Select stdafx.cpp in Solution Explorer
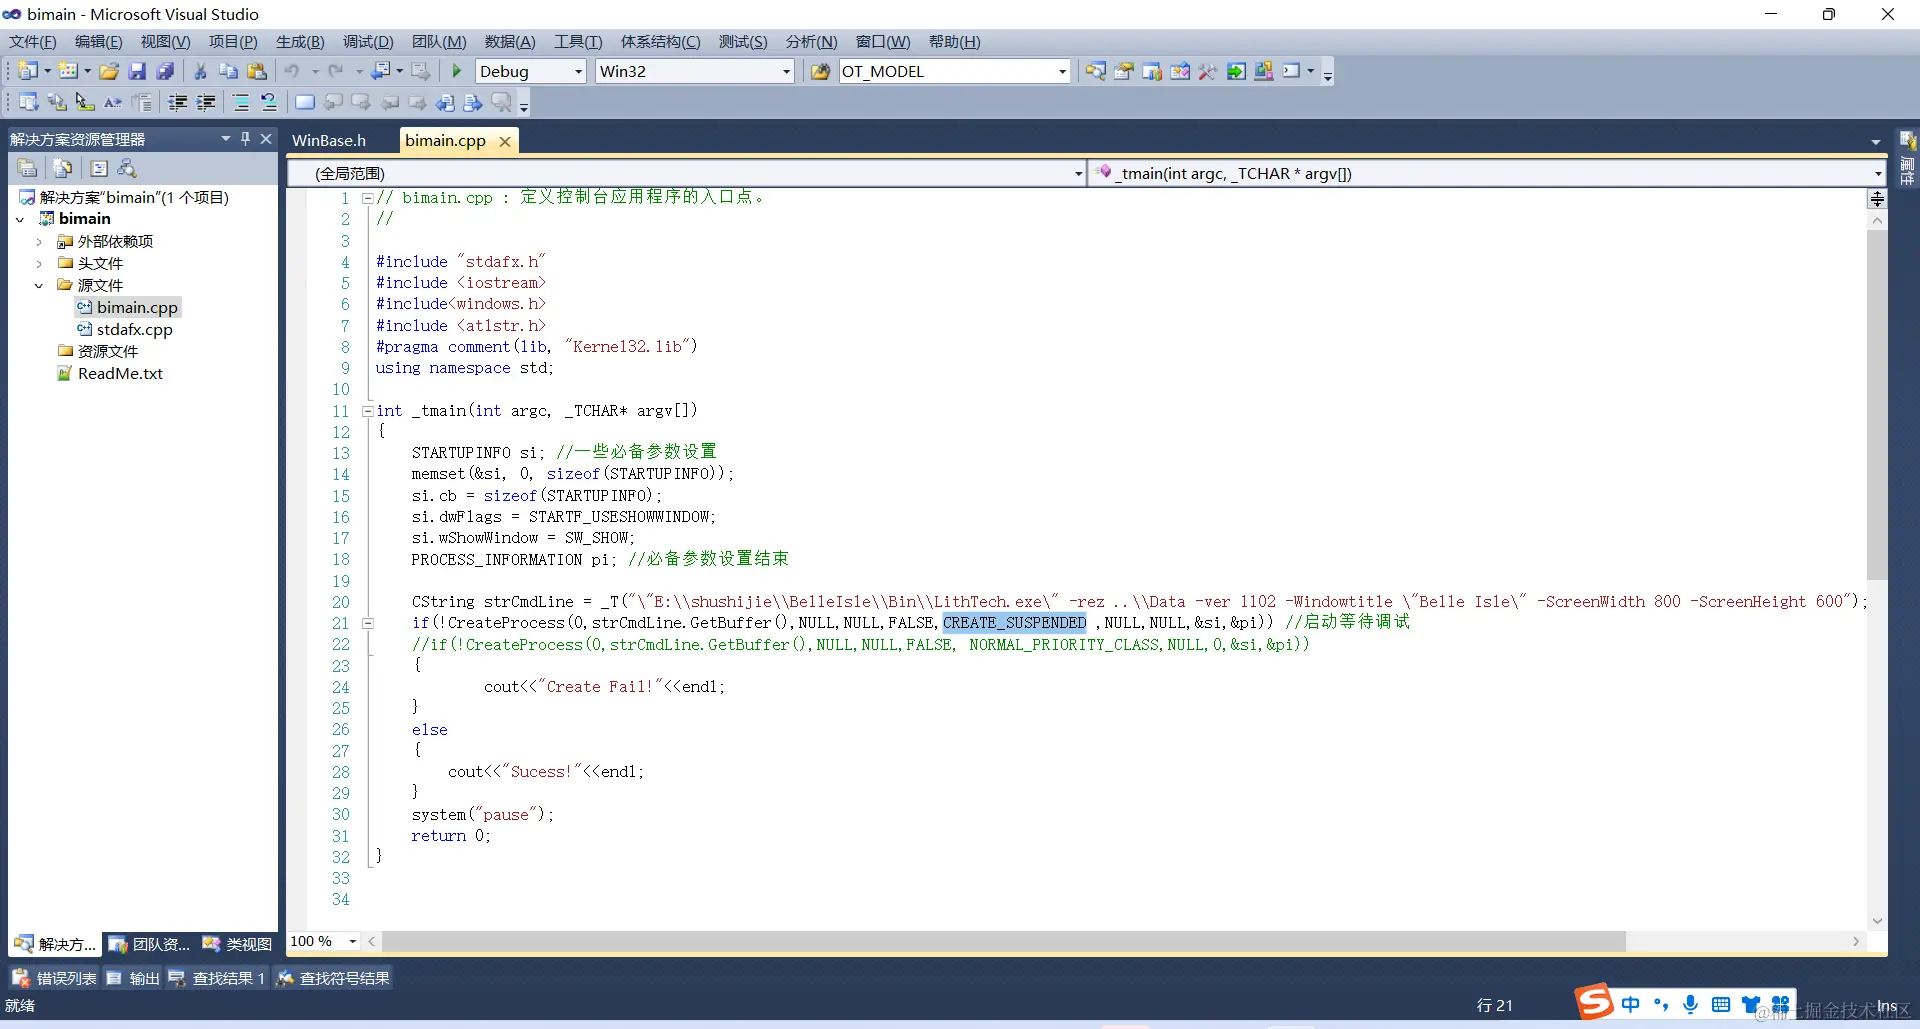 [134, 330]
